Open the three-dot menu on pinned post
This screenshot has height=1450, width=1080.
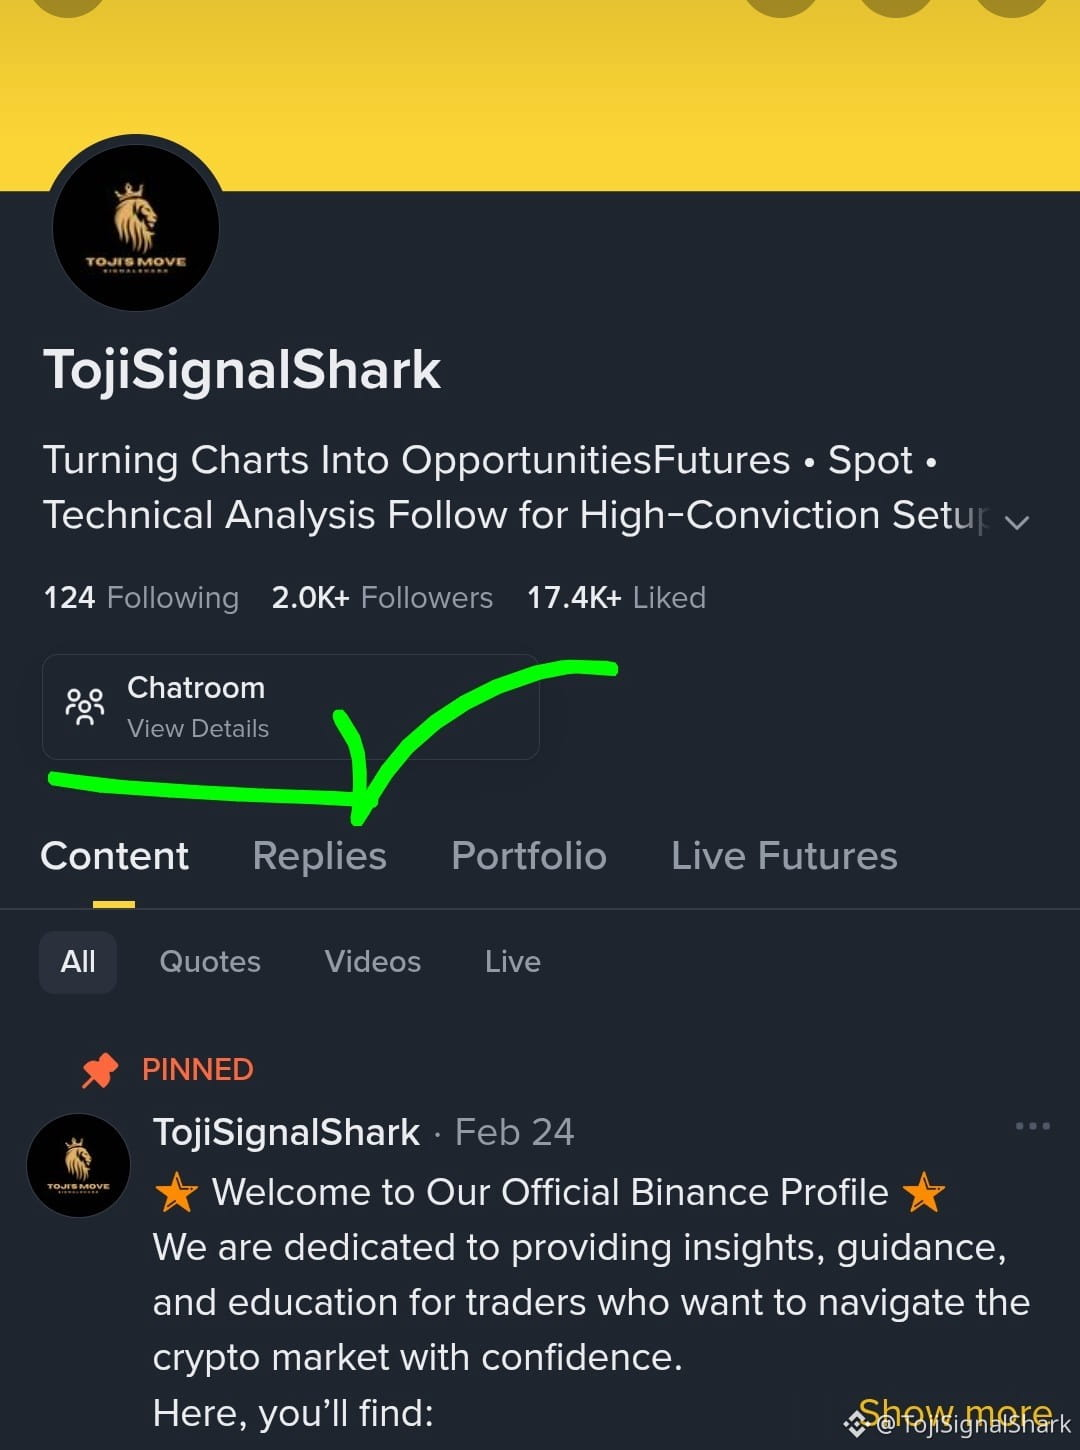(x=1032, y=1126)
